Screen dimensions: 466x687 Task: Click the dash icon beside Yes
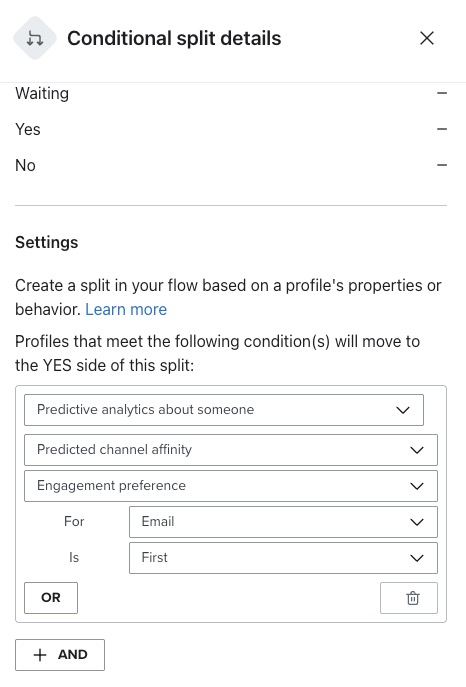(442, 129)
